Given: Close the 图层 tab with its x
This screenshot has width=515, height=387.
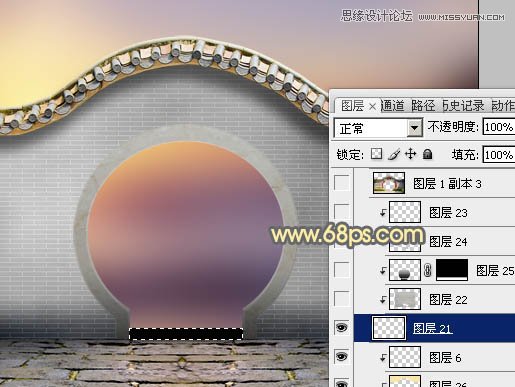Looking at the screenshot, I should click(x=372, y=107).
